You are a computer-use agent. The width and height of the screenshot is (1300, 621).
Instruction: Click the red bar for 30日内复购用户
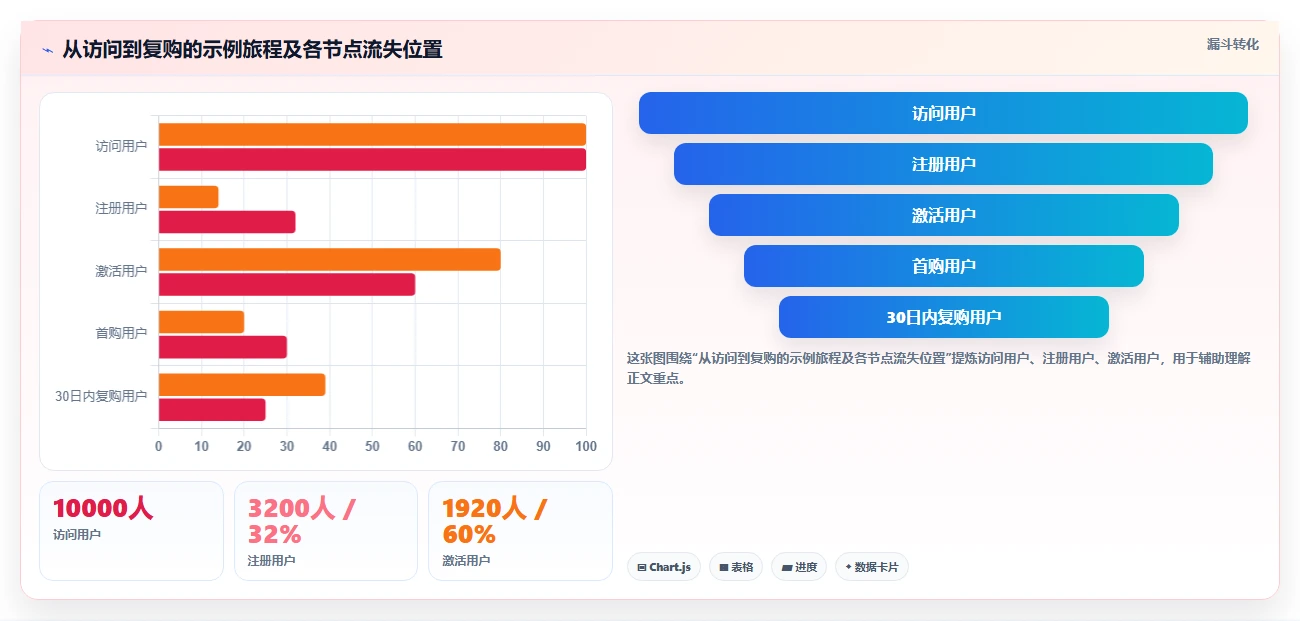point(212,410)
